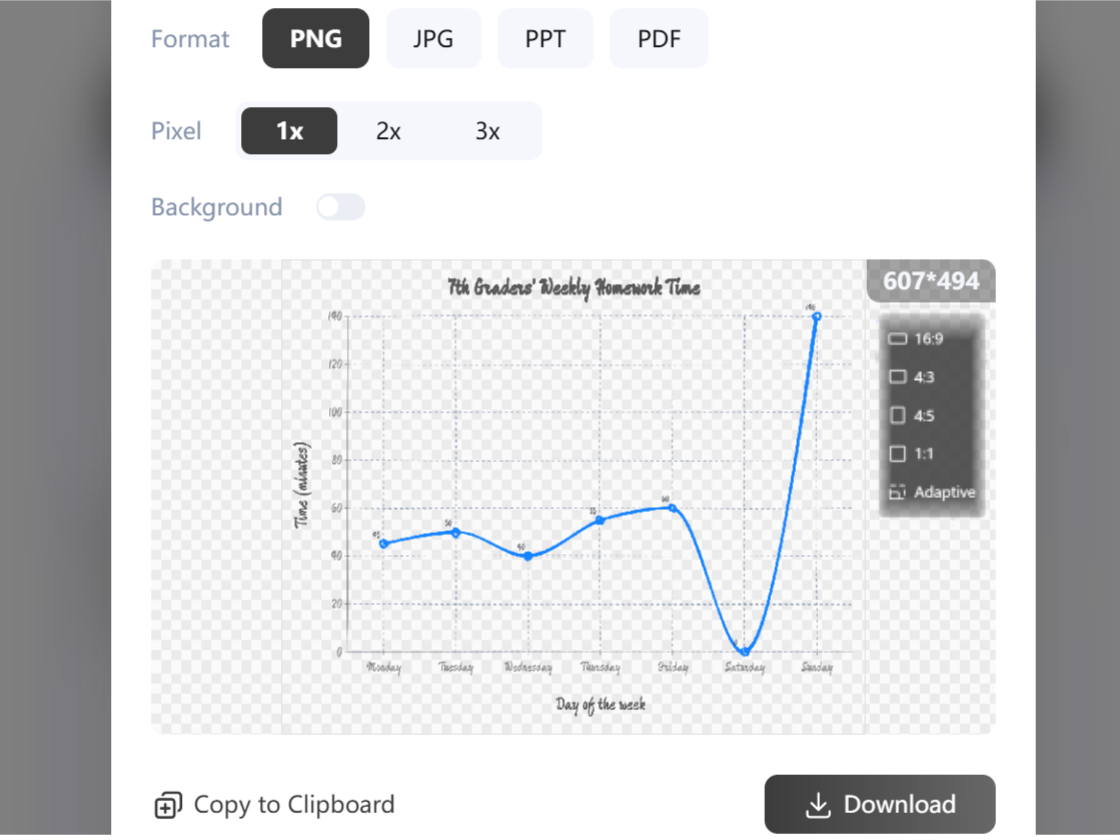Click the Copy to Clipboard link
The image size is (1120, 840).
point(294,805)
